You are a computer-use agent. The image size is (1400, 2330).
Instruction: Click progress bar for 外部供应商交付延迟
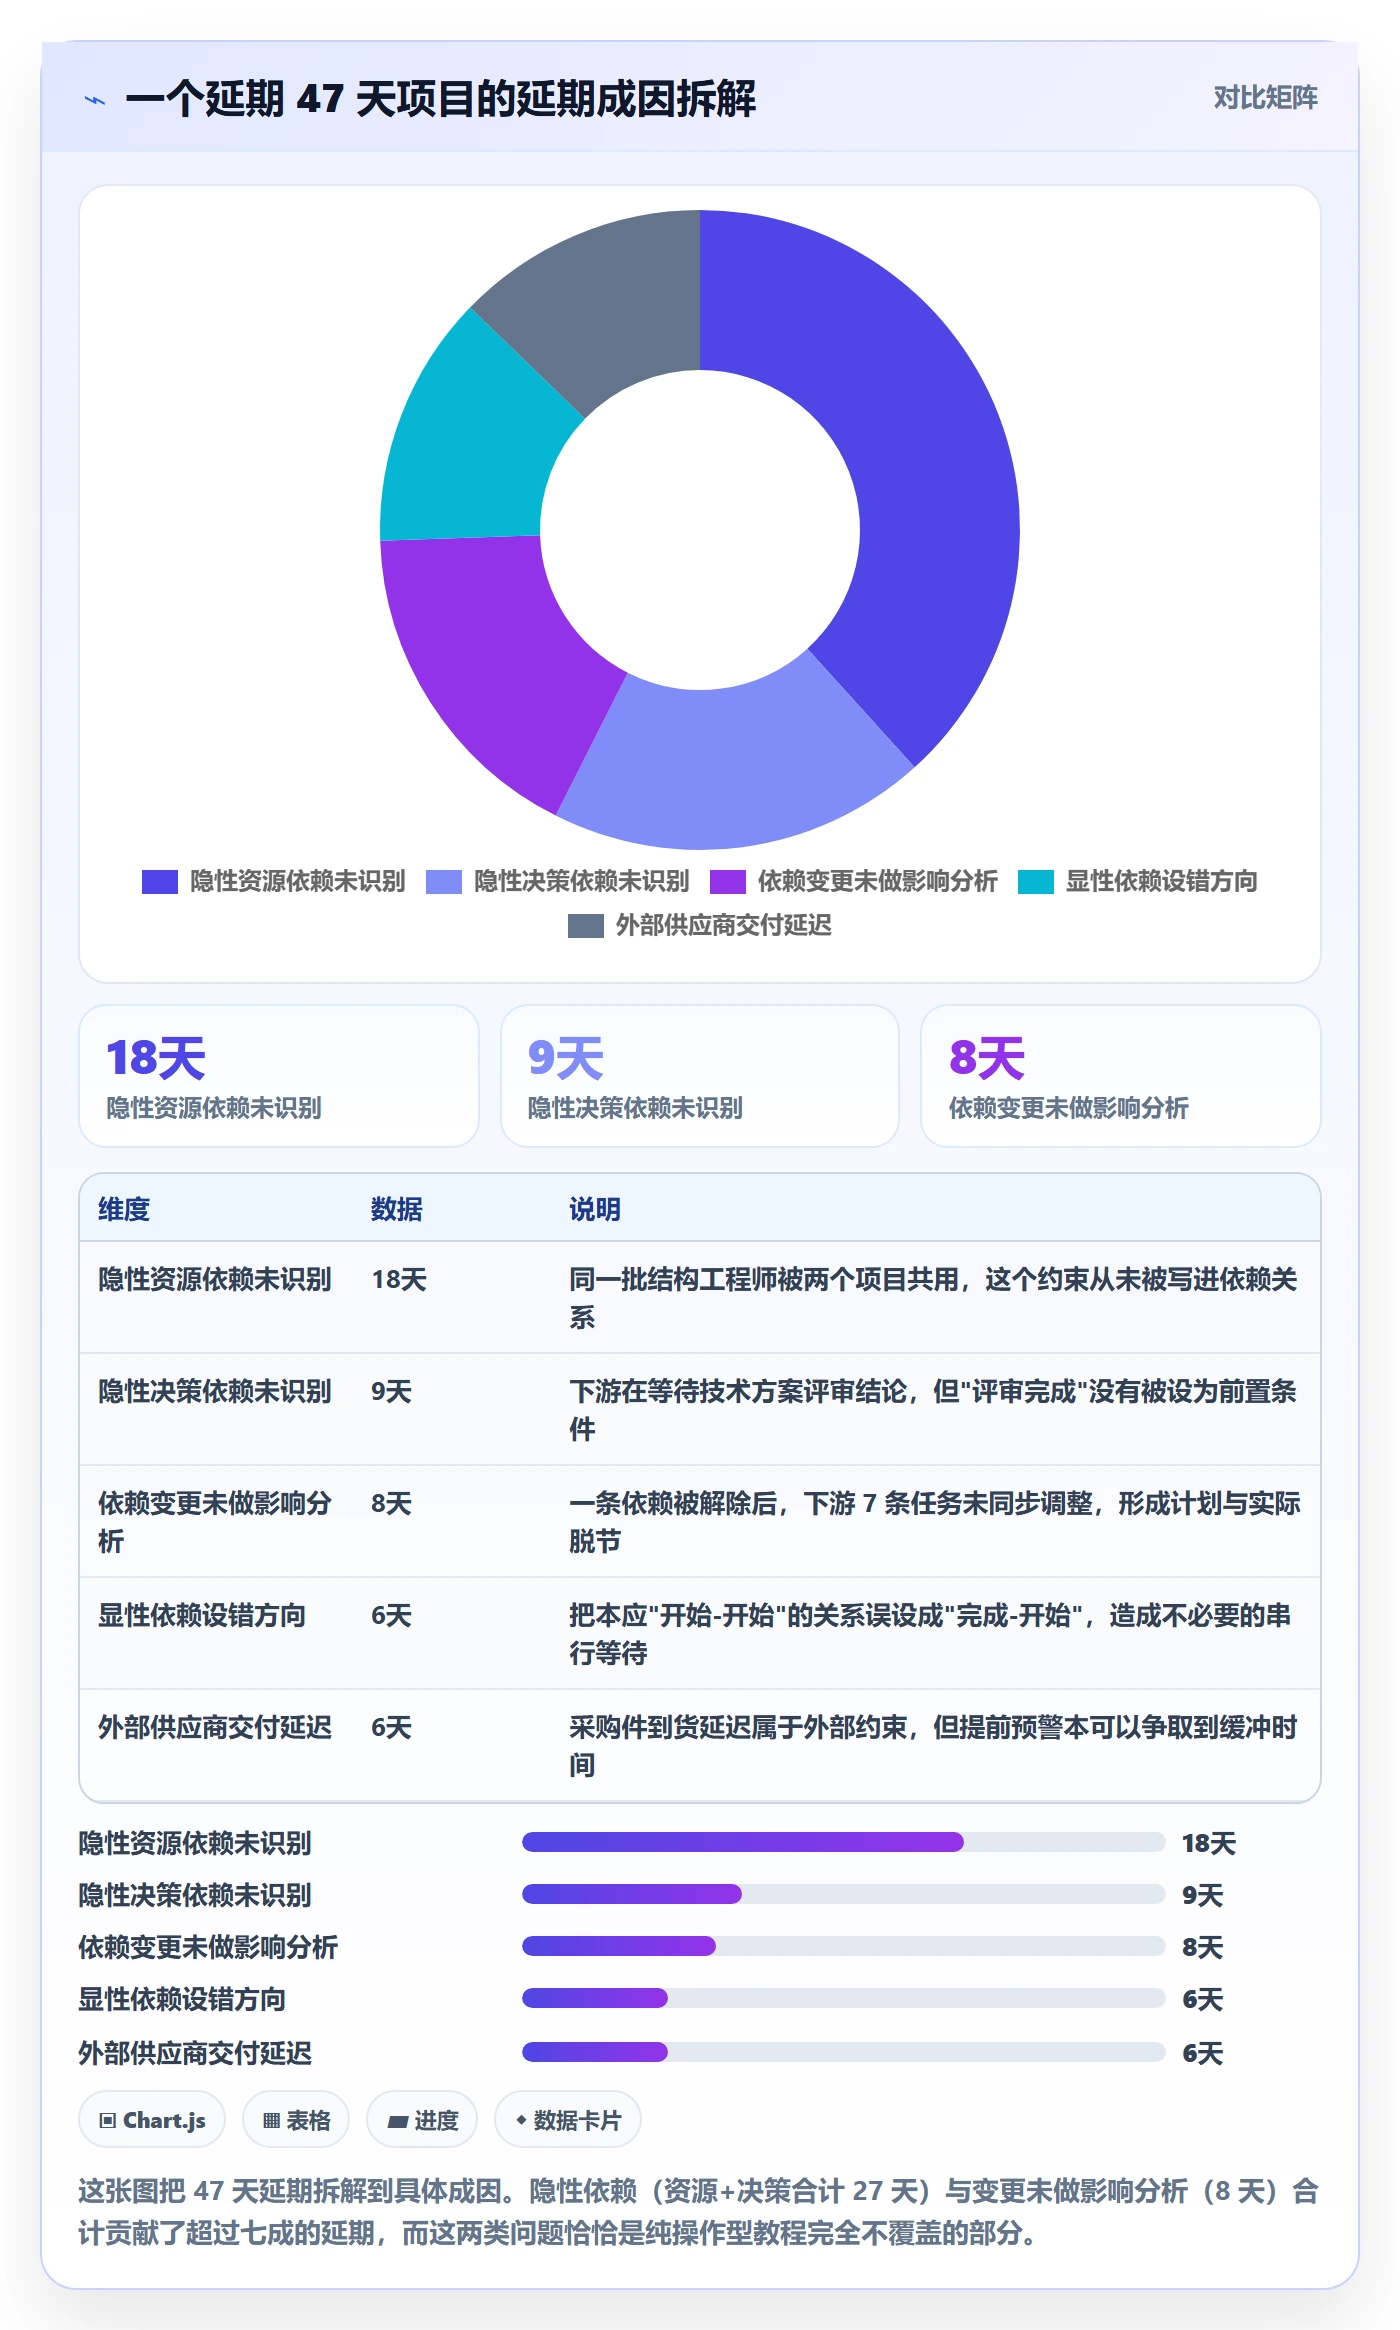coord(844,2052)
